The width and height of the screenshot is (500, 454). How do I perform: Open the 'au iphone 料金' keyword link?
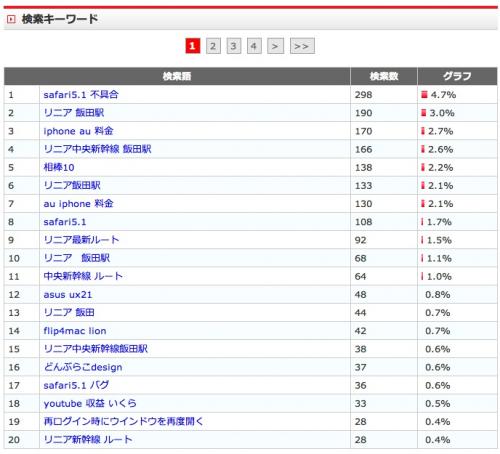(x=78, y=204)
